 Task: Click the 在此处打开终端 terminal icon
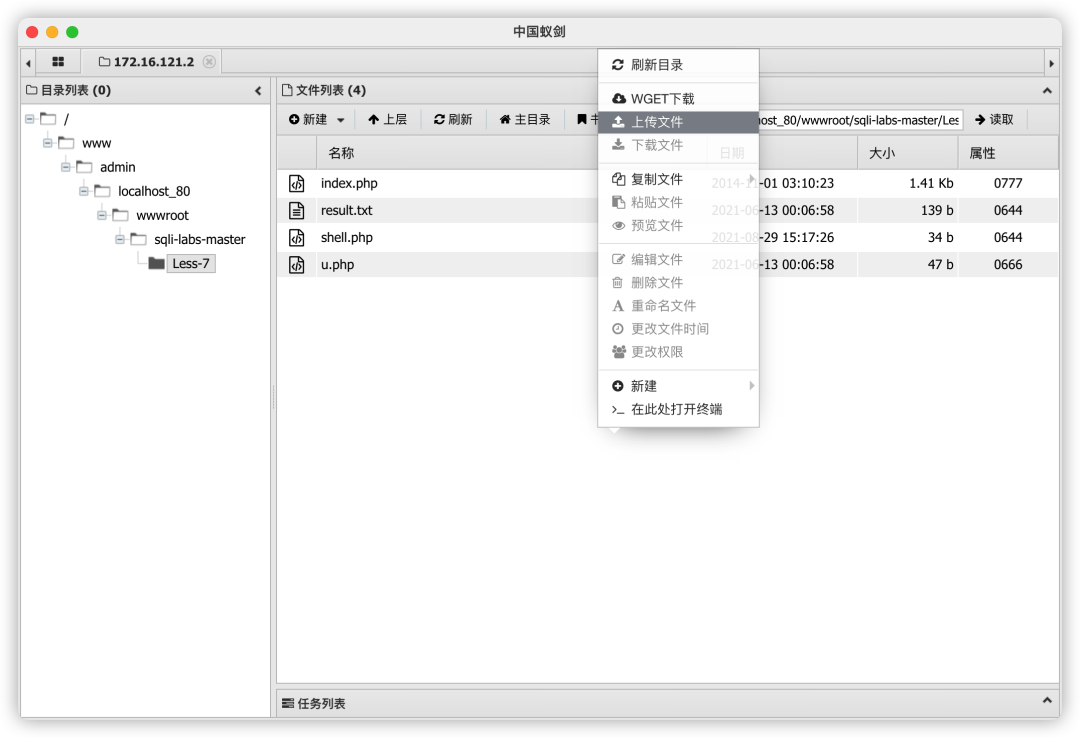[618, 409]
